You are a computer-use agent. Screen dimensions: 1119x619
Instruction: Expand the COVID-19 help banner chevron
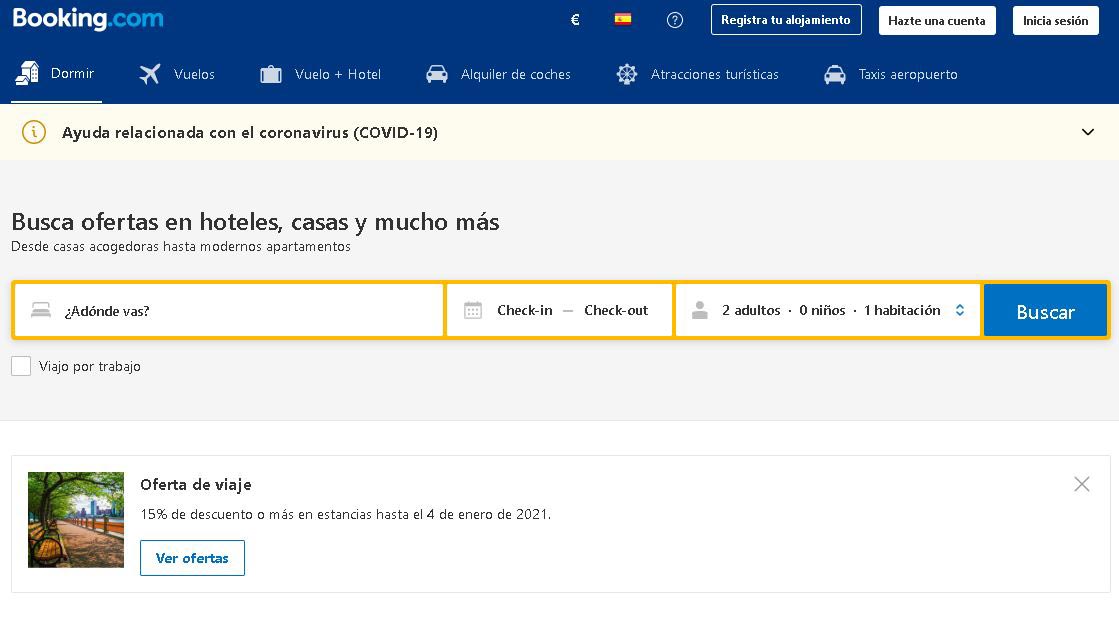1089,131
